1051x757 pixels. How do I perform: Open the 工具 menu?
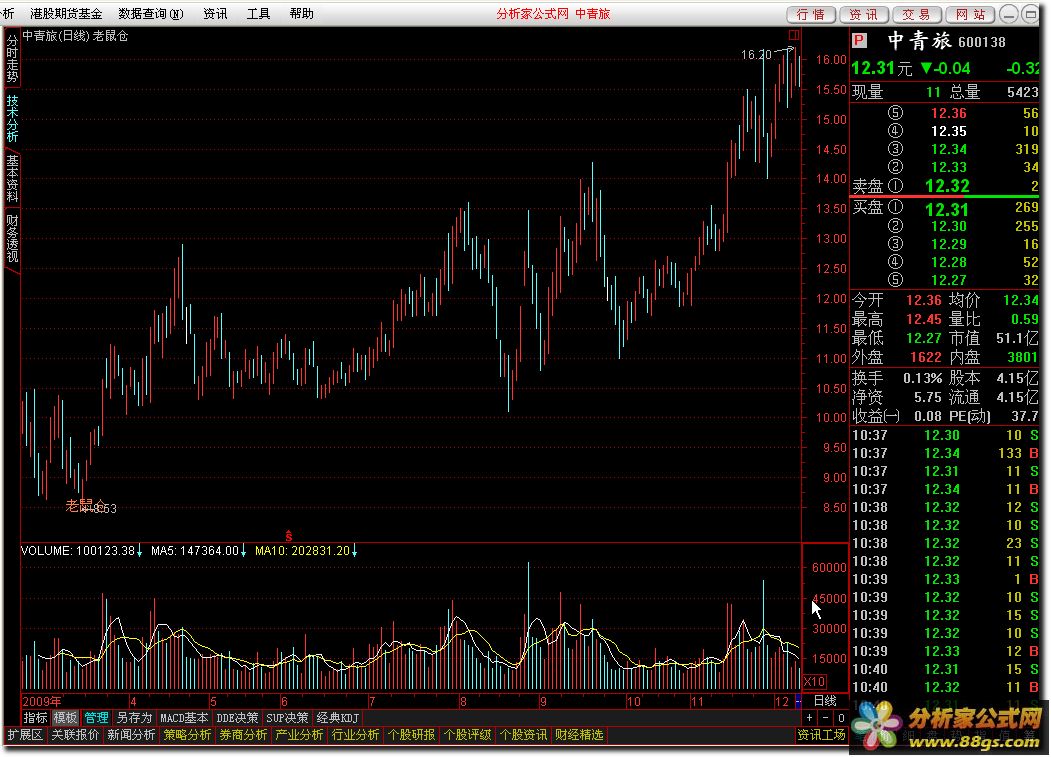coord(258,13)
